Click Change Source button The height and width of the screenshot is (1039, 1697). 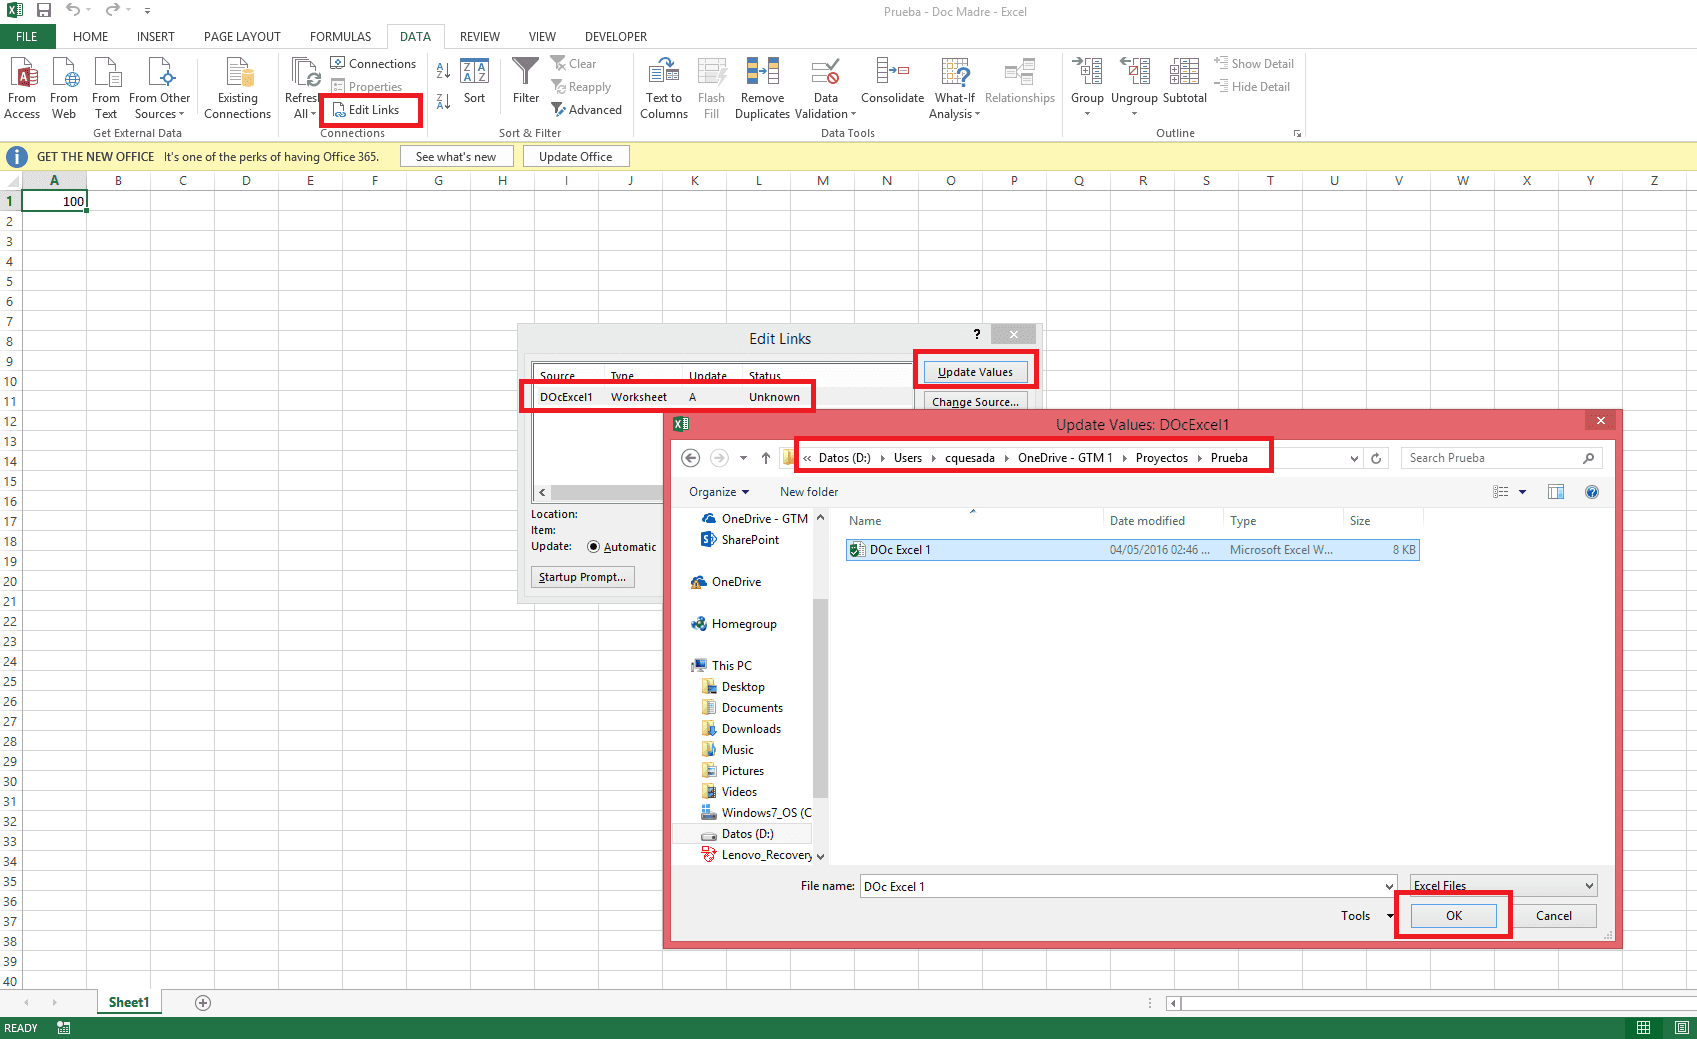(975, 402)
